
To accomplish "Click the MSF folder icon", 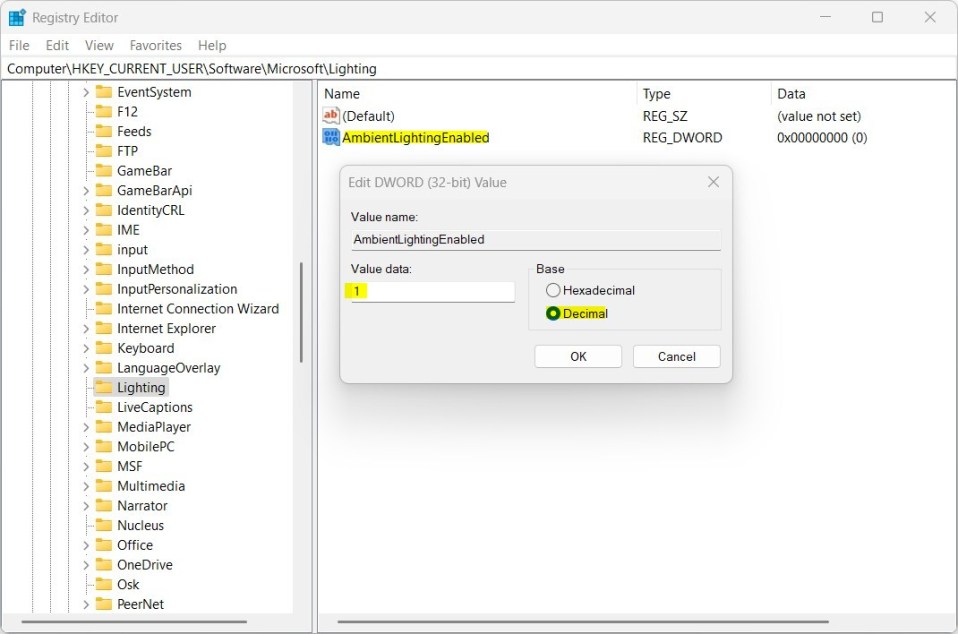I will 104,466.
